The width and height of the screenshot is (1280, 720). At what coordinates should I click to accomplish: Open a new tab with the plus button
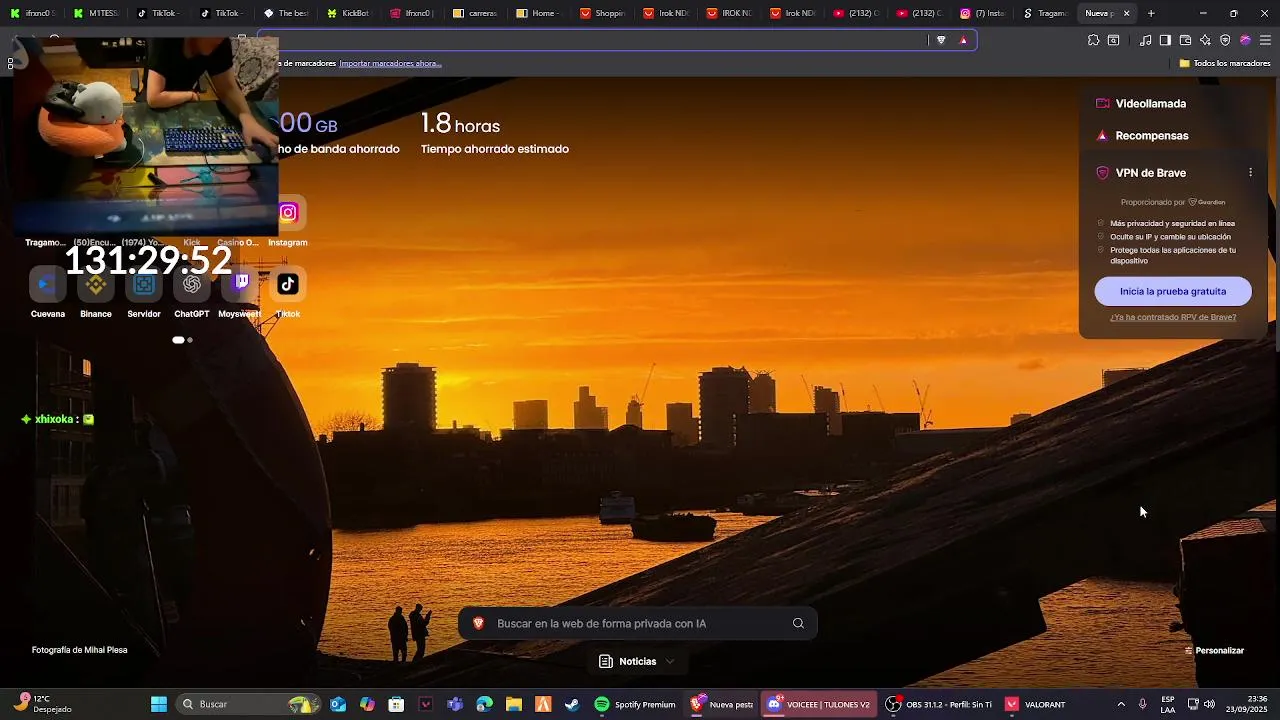click(x=1151, y=13)
